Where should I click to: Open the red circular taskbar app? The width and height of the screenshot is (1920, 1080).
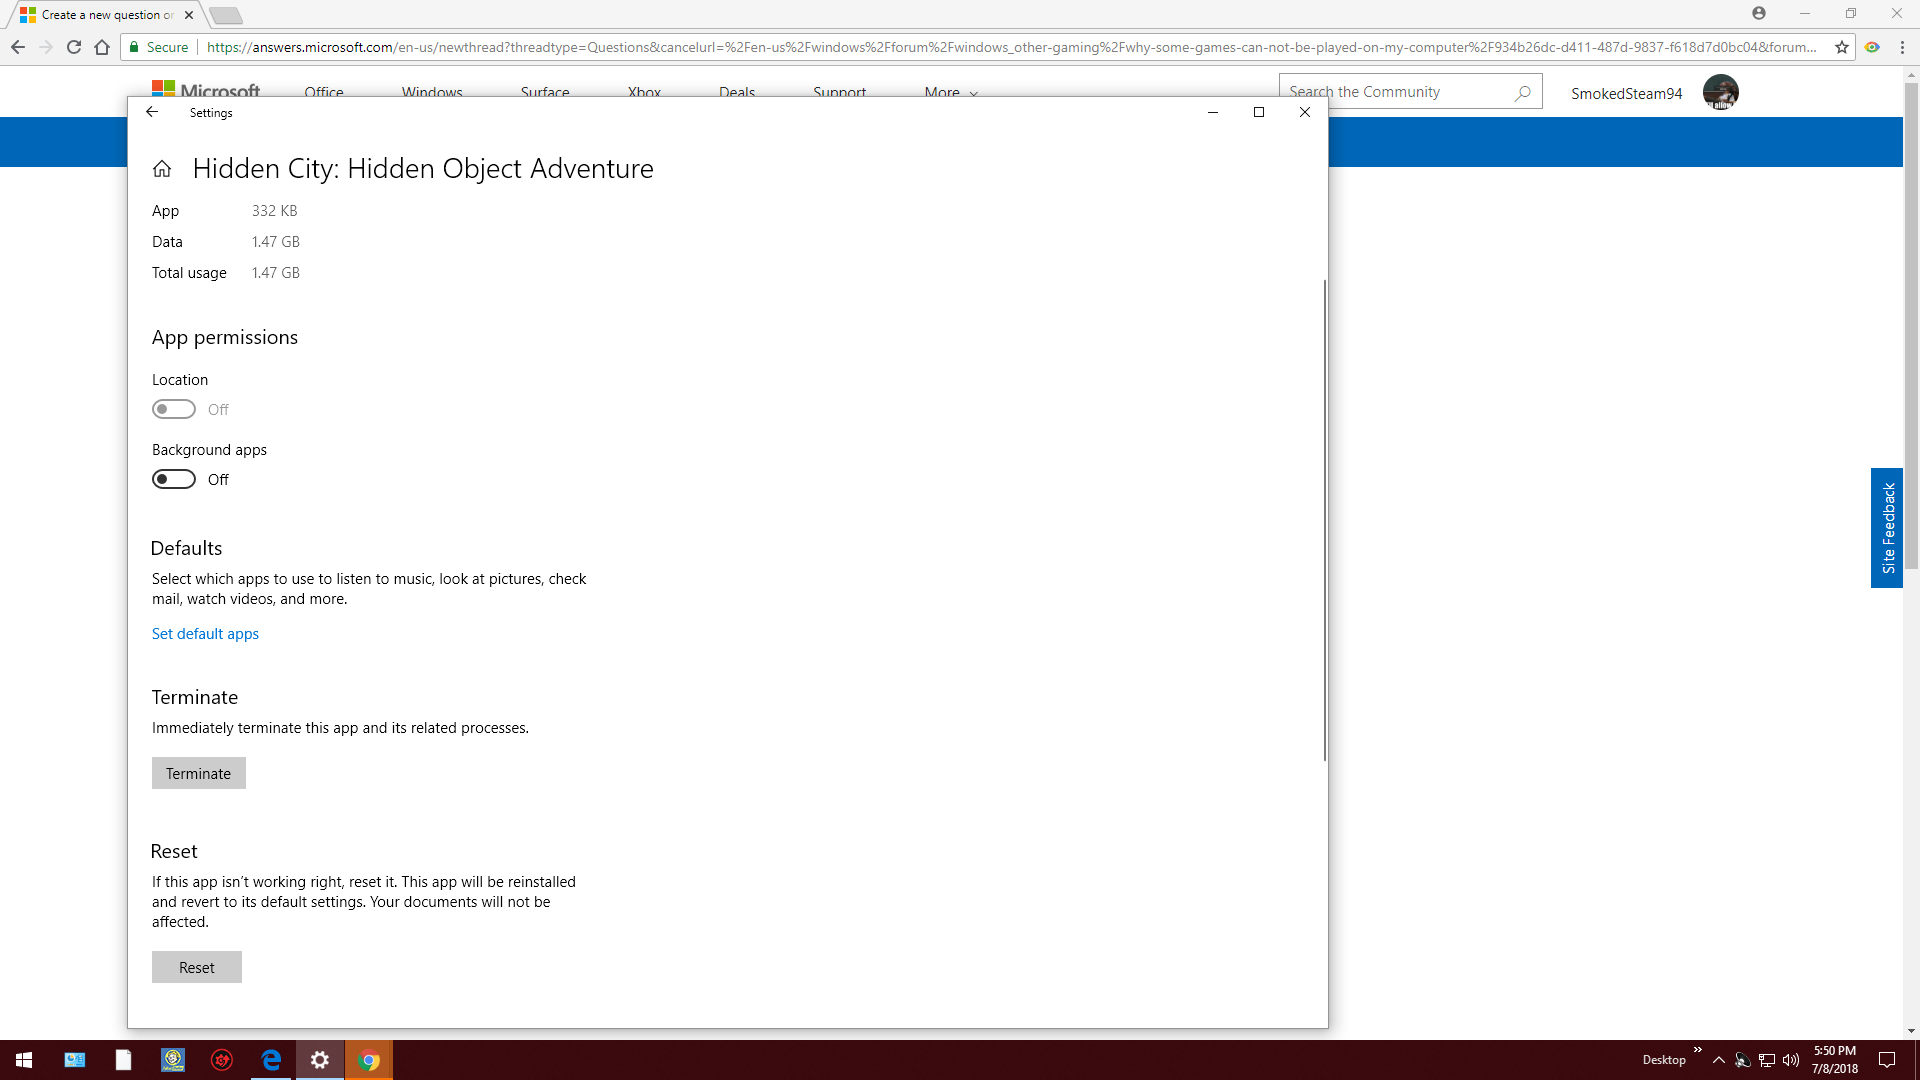(222, 1060)
